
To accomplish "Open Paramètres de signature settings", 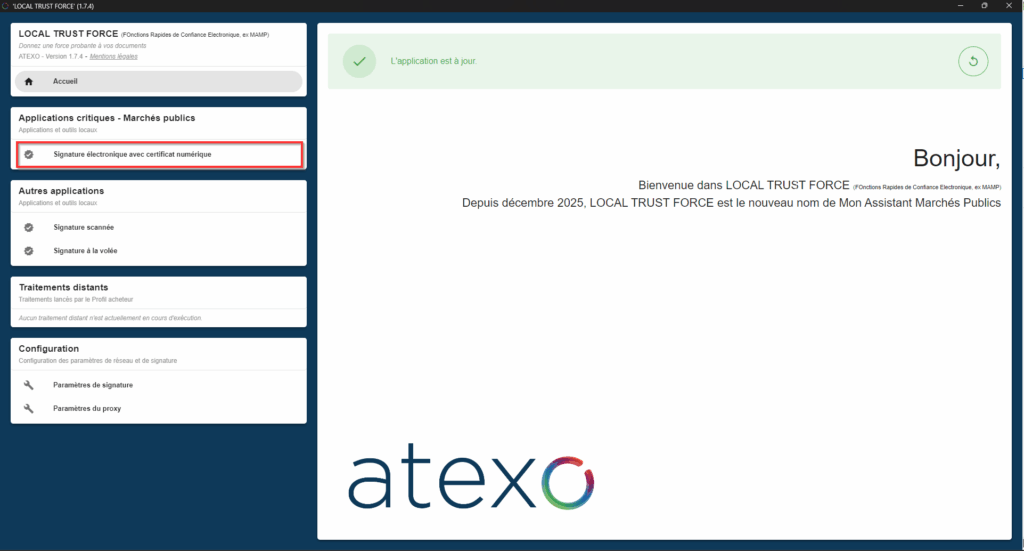I will tap(159, 385).
